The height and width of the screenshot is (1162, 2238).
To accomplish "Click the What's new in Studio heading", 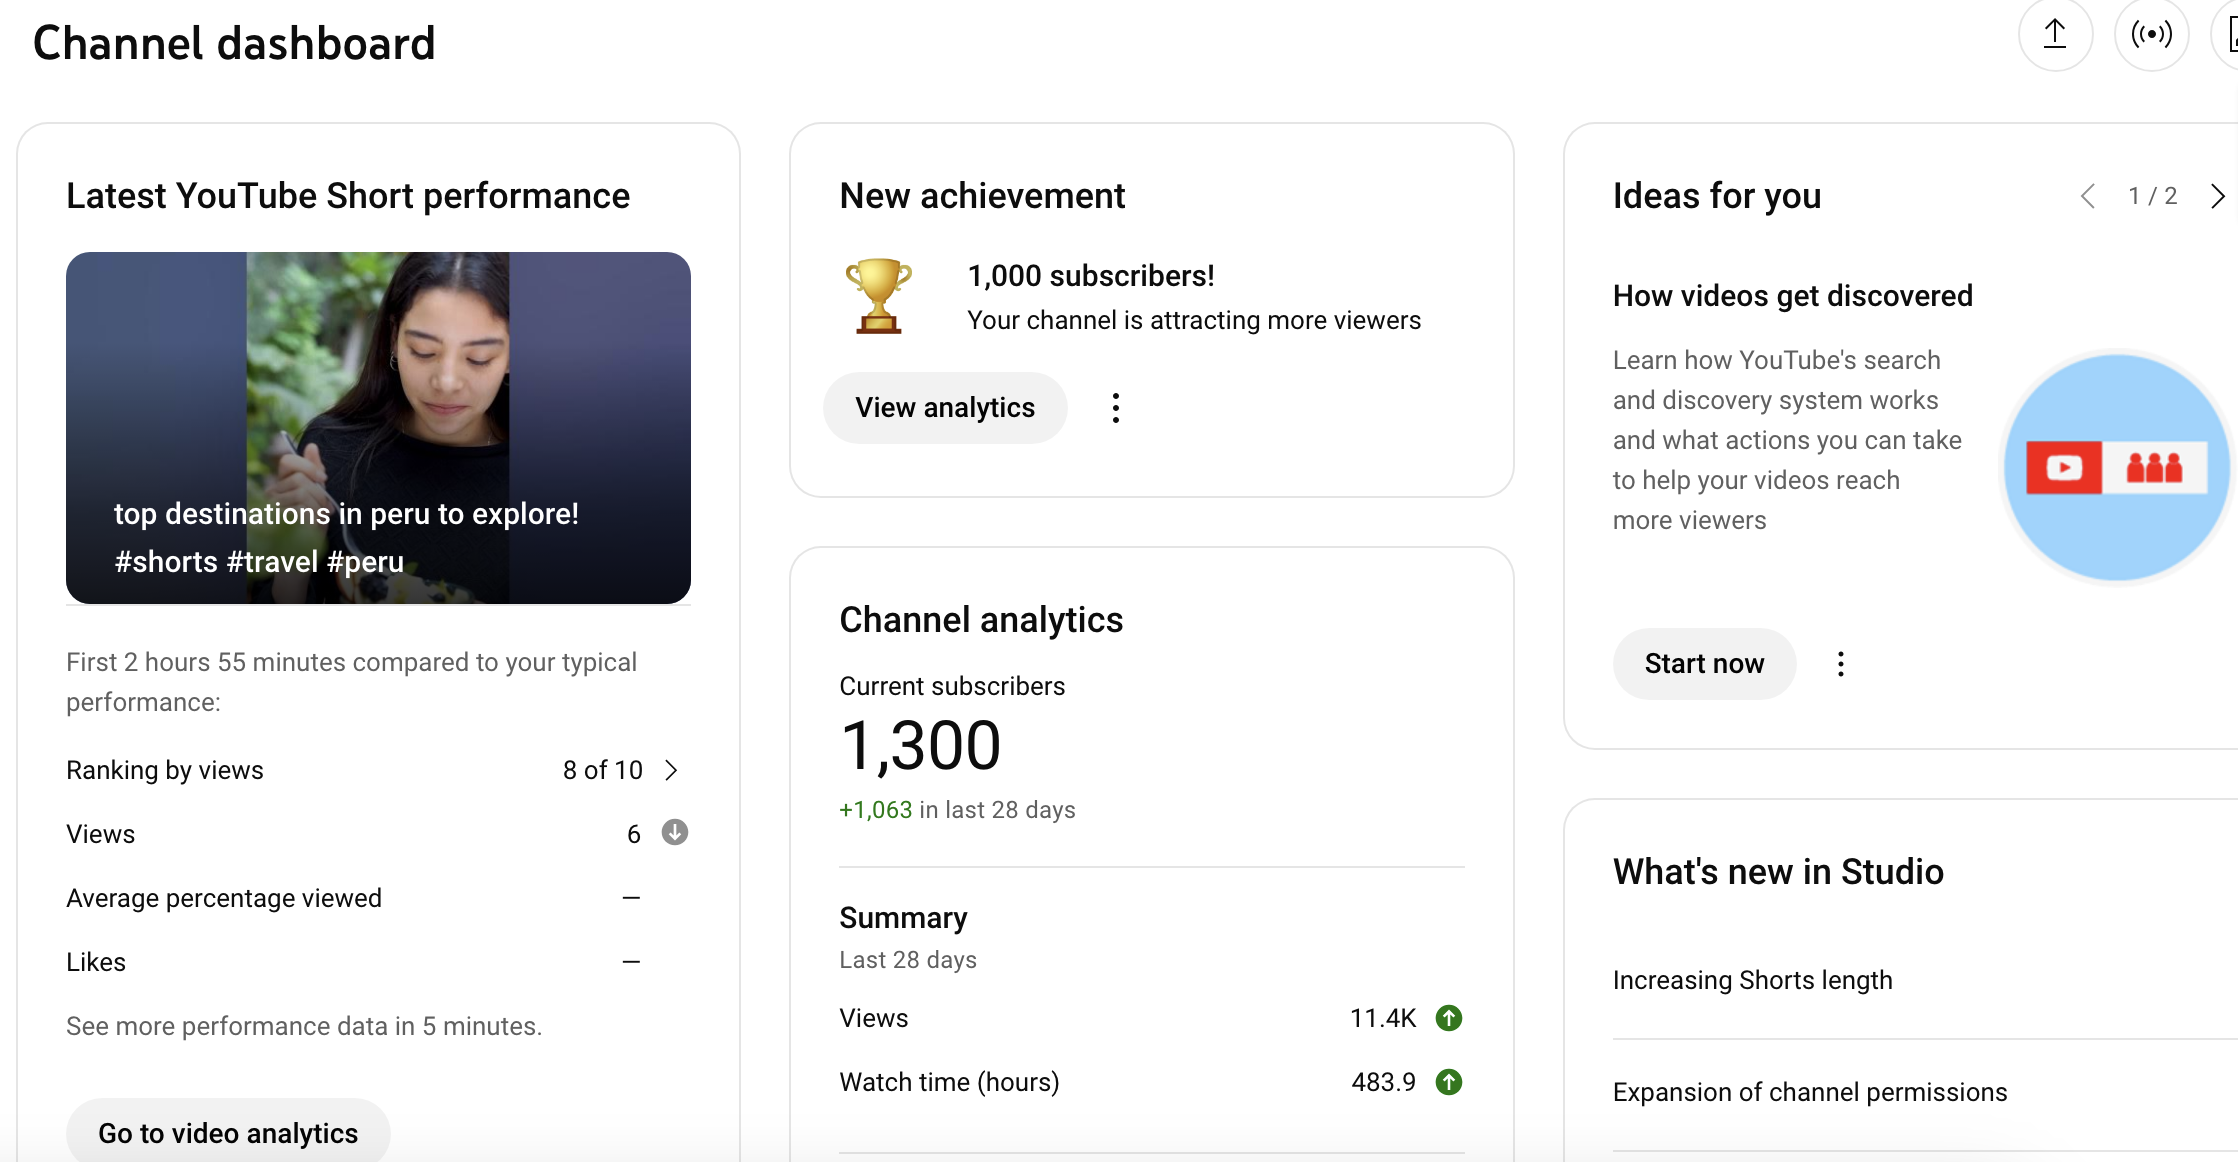I will point(1778,872).
